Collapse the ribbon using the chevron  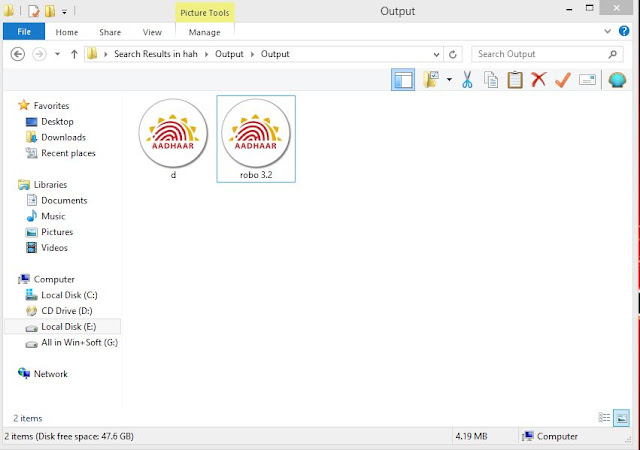coord(607,31)
